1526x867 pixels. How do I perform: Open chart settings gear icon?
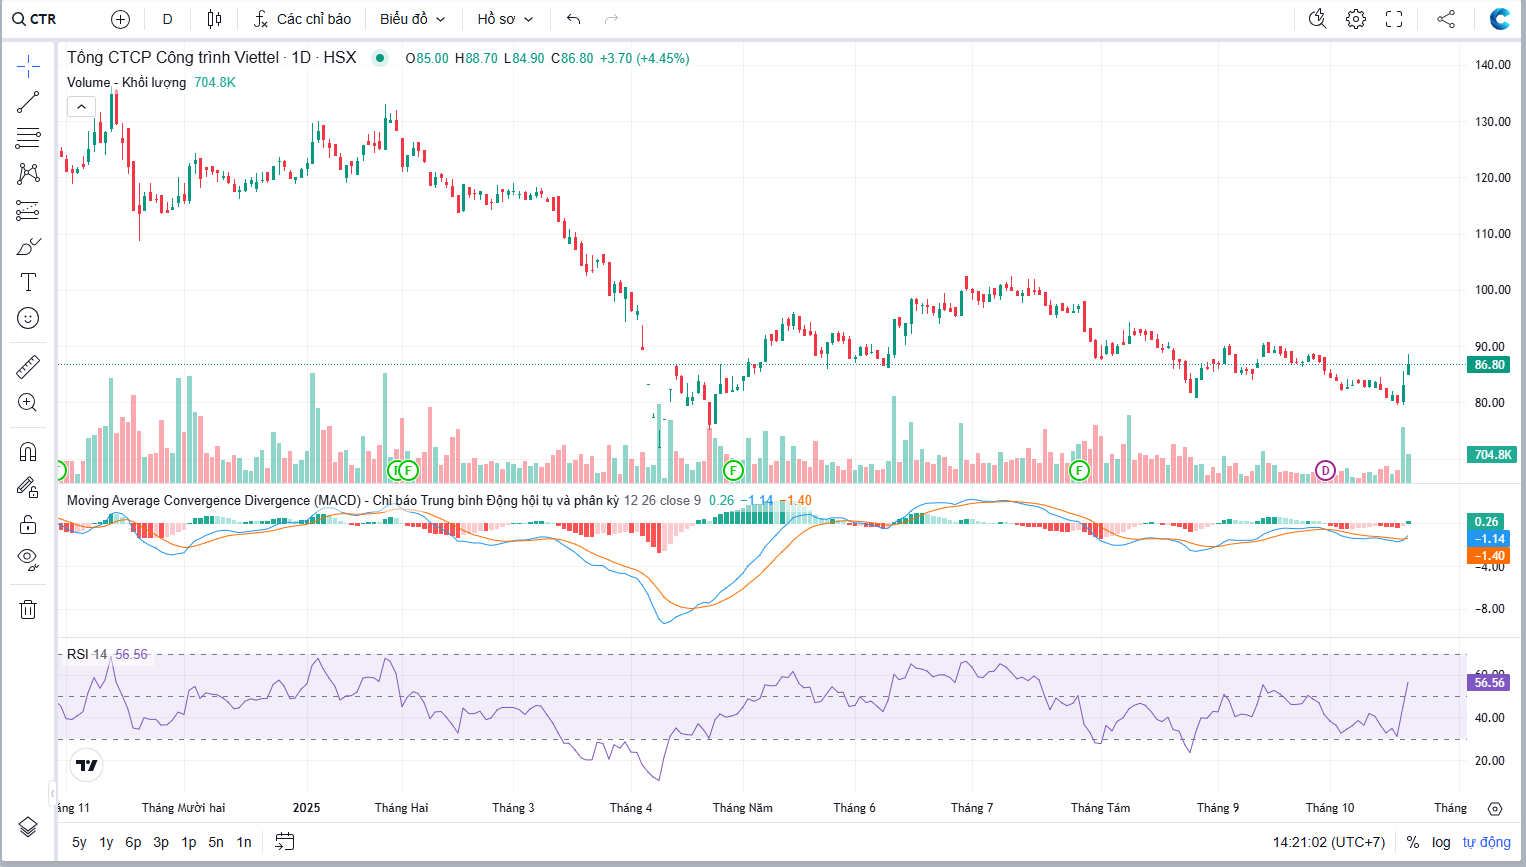(x=1356, y=19)
